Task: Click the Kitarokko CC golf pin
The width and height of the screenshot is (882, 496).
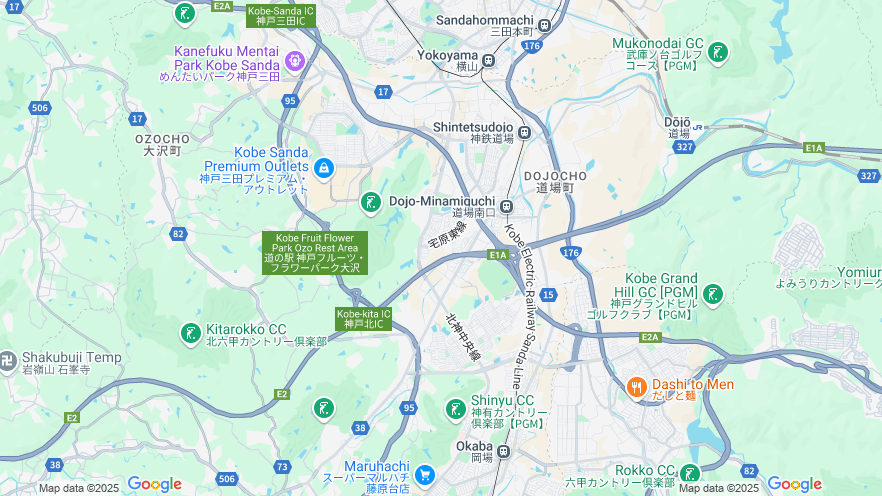Action: point(191,334)
